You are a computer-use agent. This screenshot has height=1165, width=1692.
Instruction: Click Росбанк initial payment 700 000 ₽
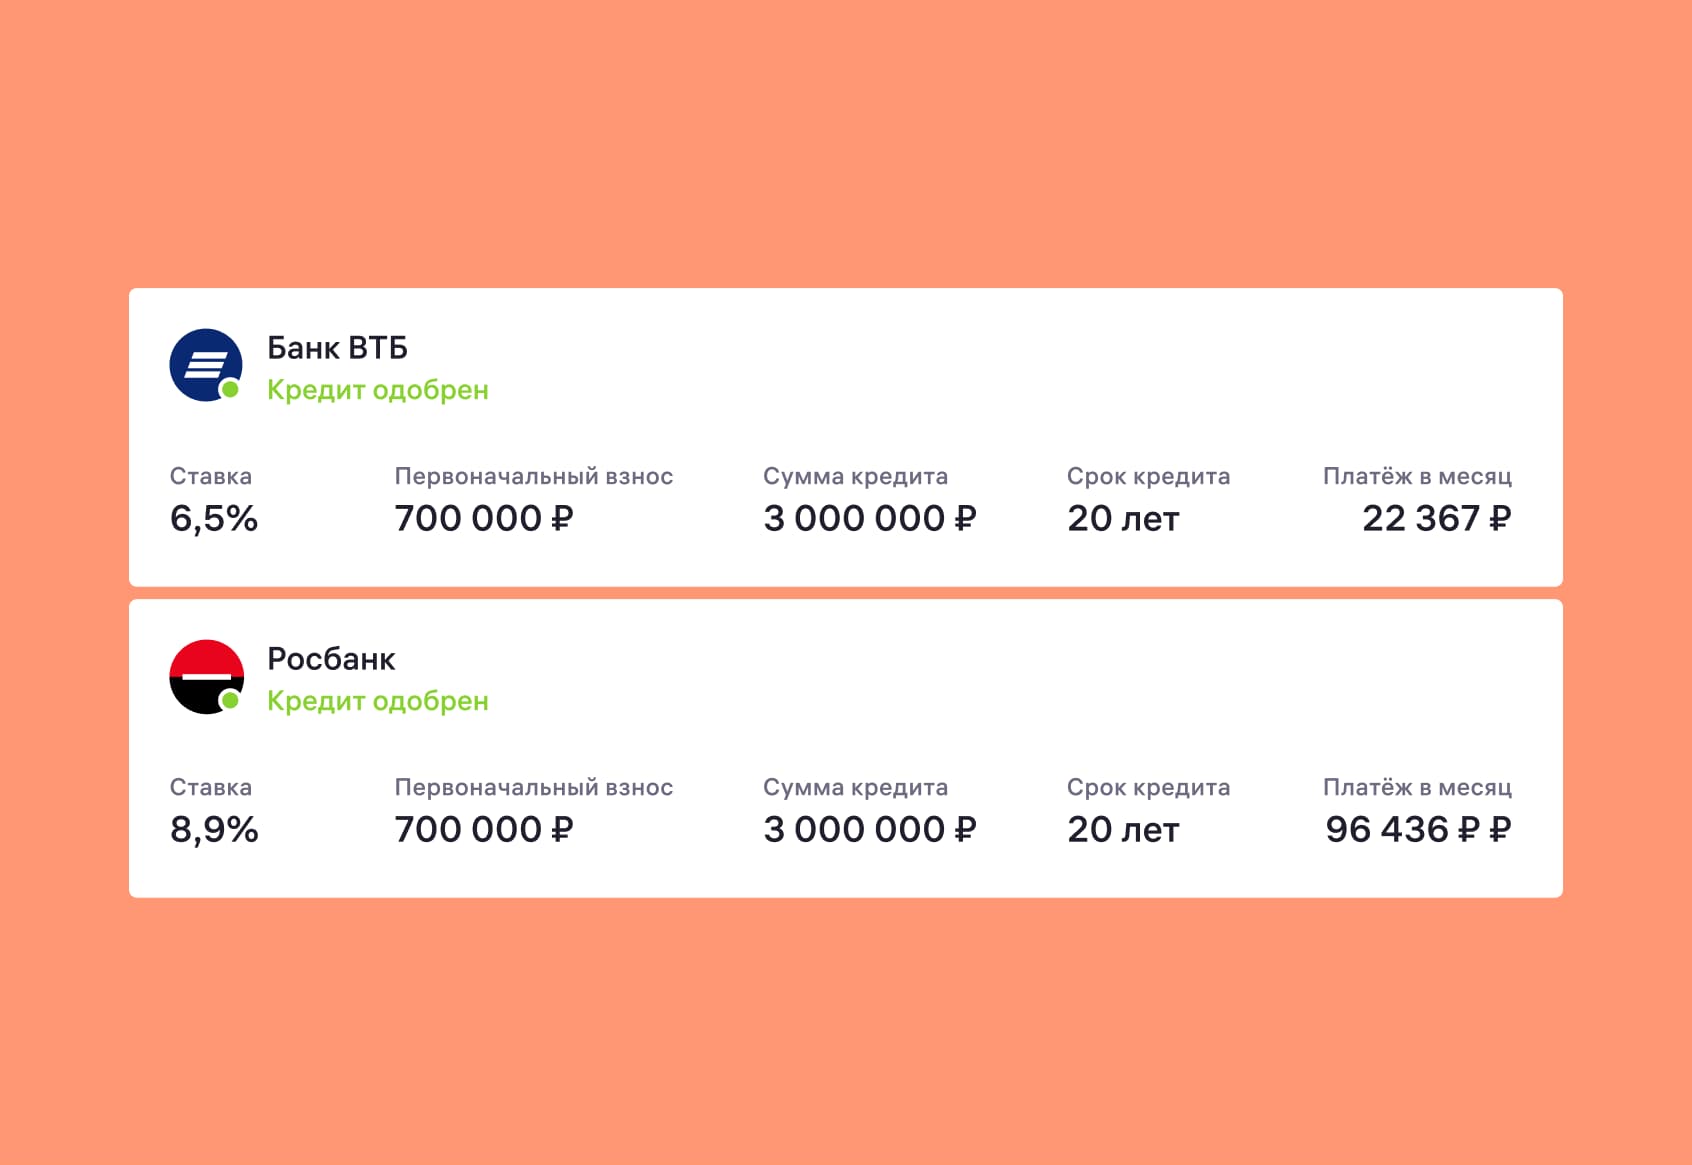click(x=484, y=829)
